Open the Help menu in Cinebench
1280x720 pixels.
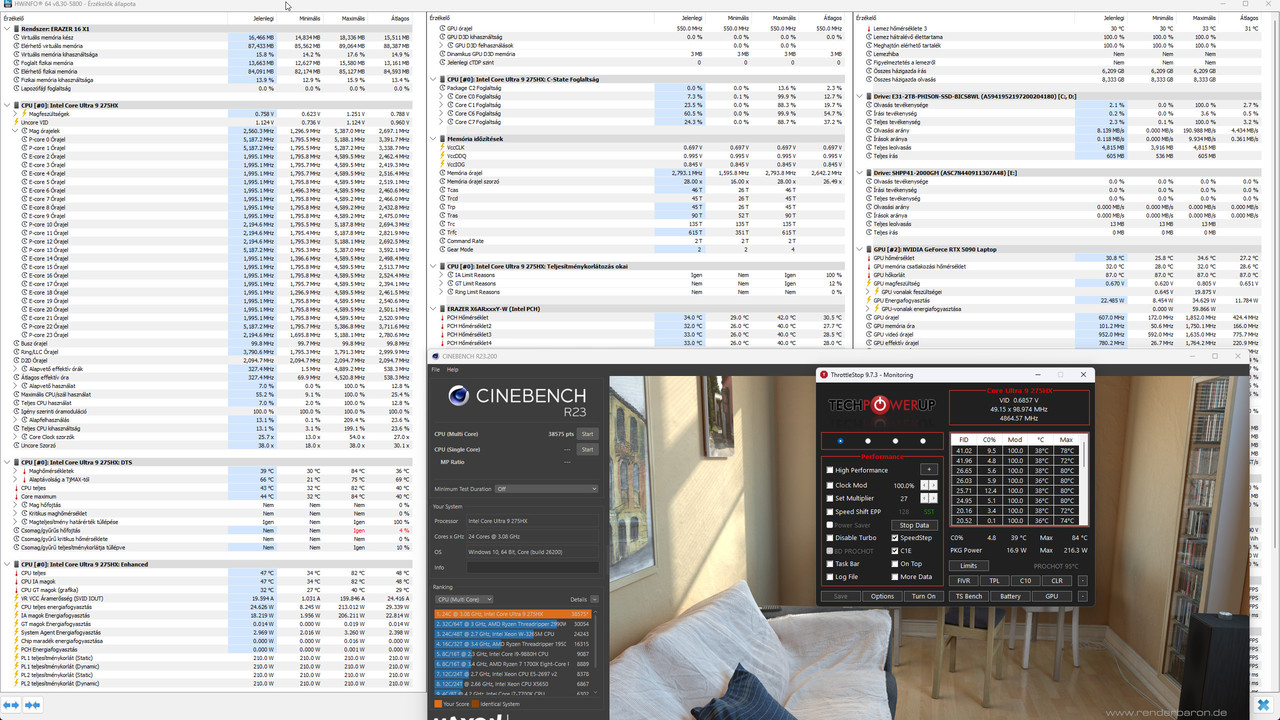pos(453,369)
